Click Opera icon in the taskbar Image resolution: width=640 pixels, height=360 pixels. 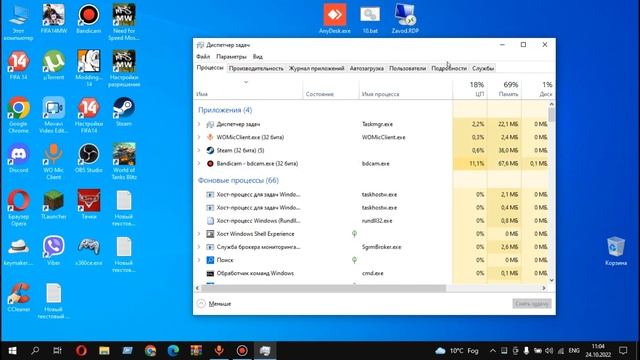coord(81,350)
